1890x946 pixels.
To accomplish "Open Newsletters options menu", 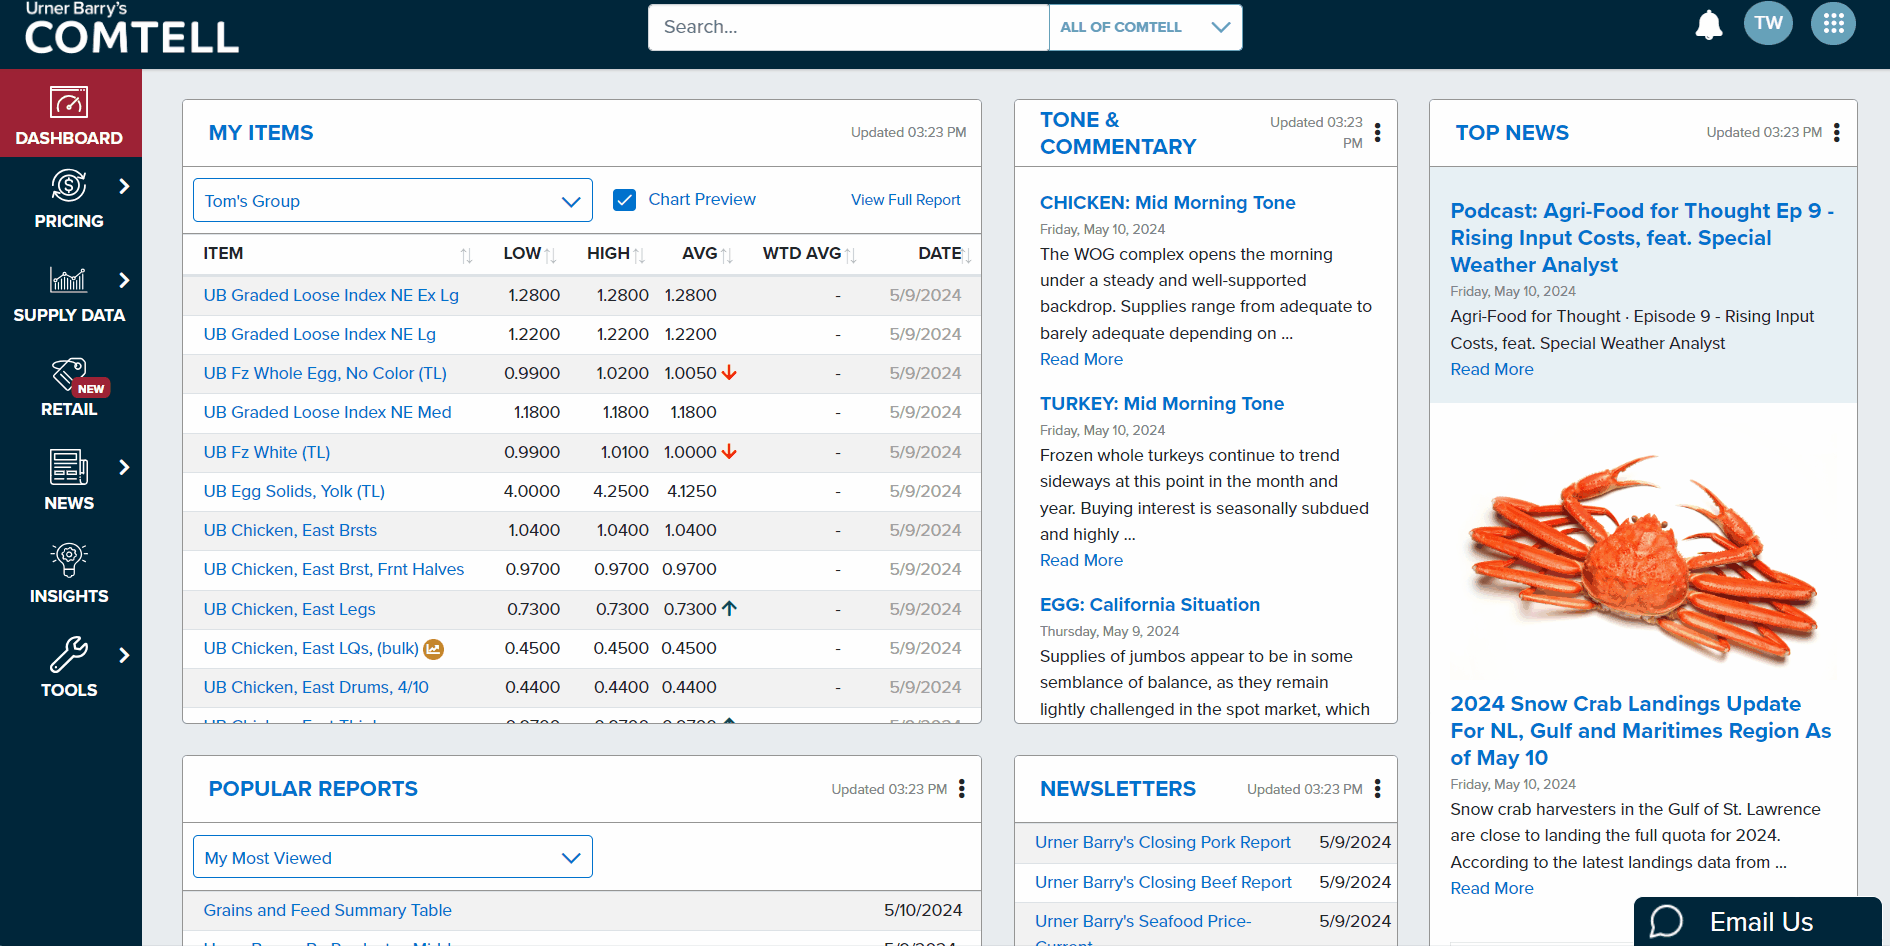I will [x=1378, y=788].
